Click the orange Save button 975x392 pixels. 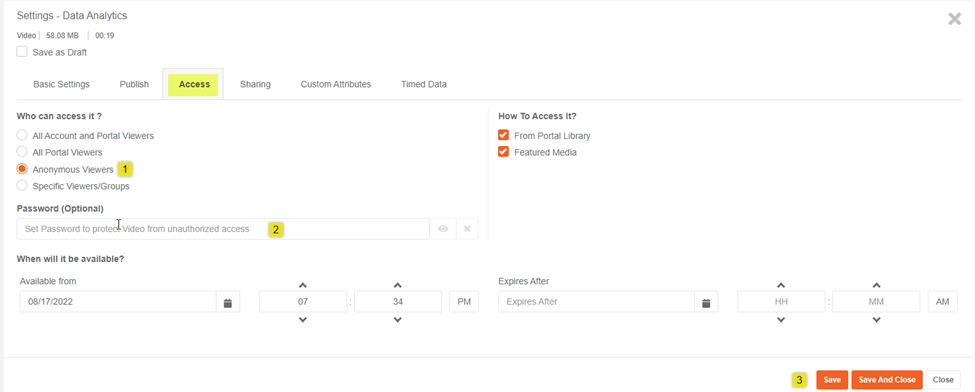pyautogui.click(x=832, y=380)
